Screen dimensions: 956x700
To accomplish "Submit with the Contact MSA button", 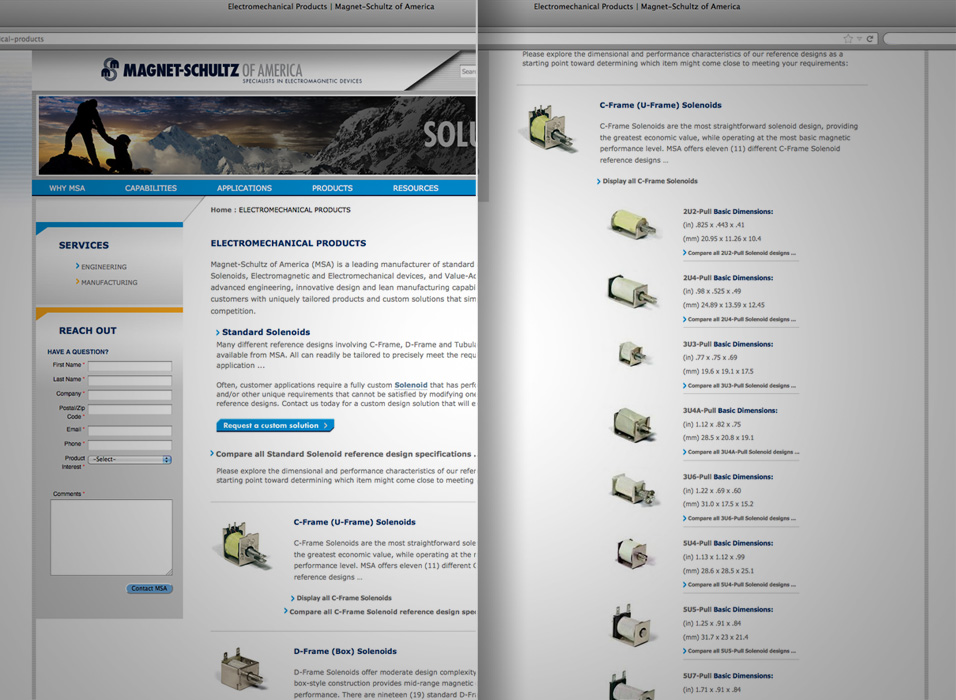I will click(x=149, y=588).
